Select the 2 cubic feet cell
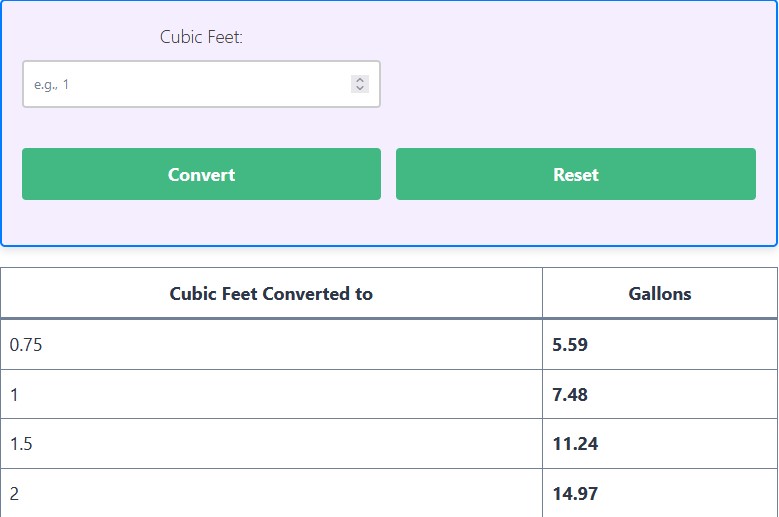This screenshot has width=779, height=517. (271, 493)
